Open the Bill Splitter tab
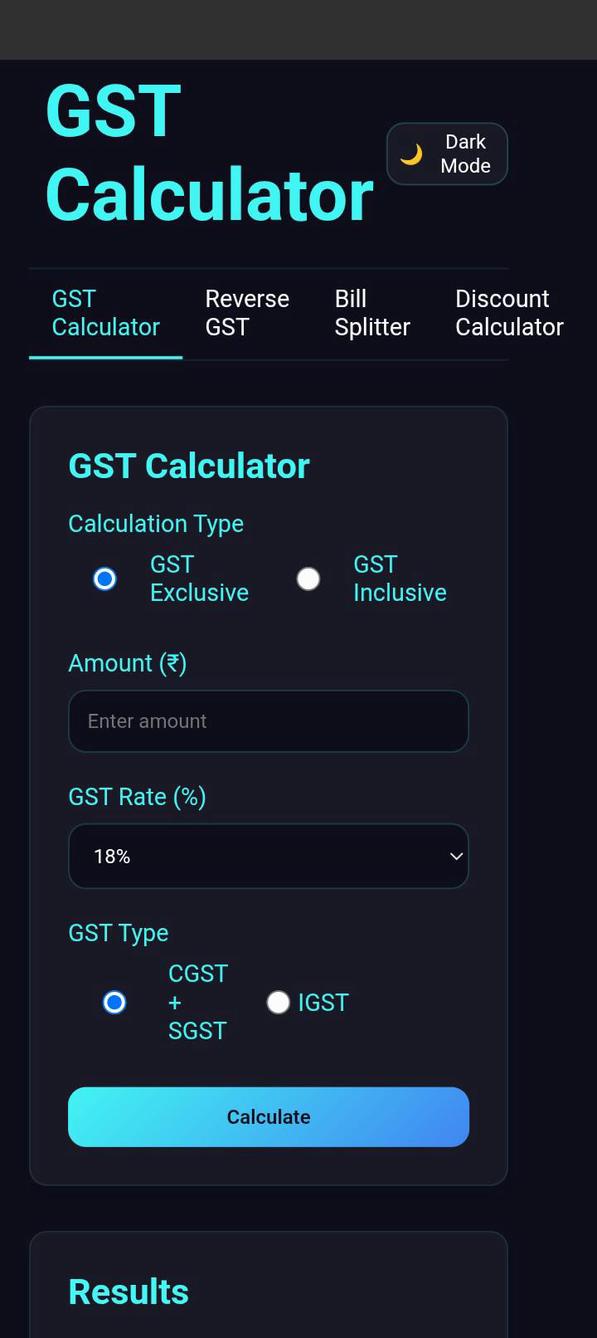The width and height of the screenshot is (597, 1338). coord(371,312)
